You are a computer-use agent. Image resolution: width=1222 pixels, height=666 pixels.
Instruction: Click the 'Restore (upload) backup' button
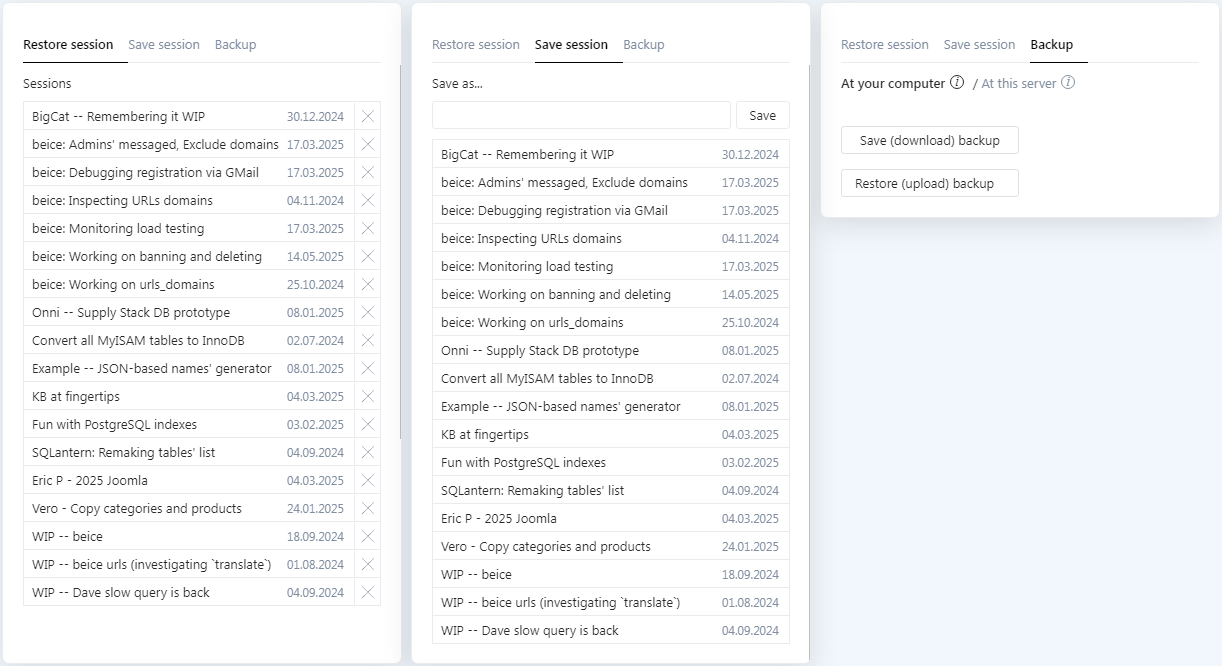click(929, 183)
